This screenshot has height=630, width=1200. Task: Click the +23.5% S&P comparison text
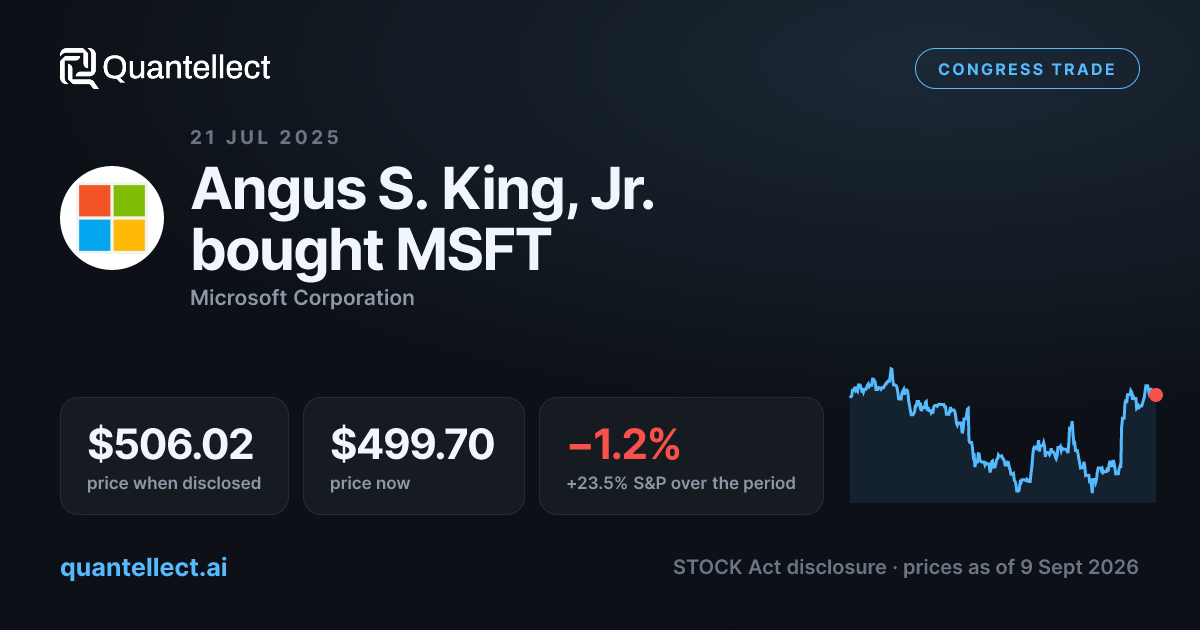pyautogui.click(x=681, y=483)
